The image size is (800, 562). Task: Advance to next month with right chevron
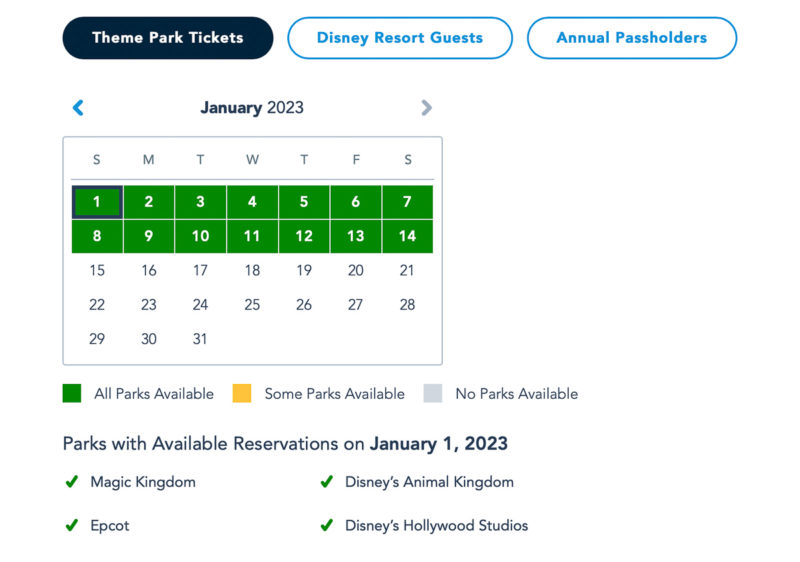(x=427, y=108)
